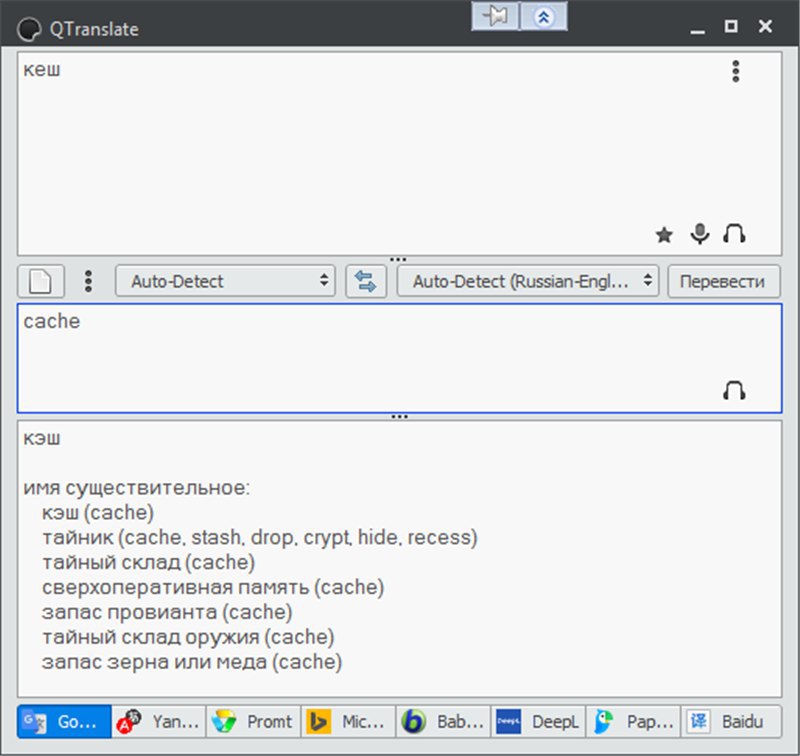Close the QTranslate window

[x=765, y=26]
